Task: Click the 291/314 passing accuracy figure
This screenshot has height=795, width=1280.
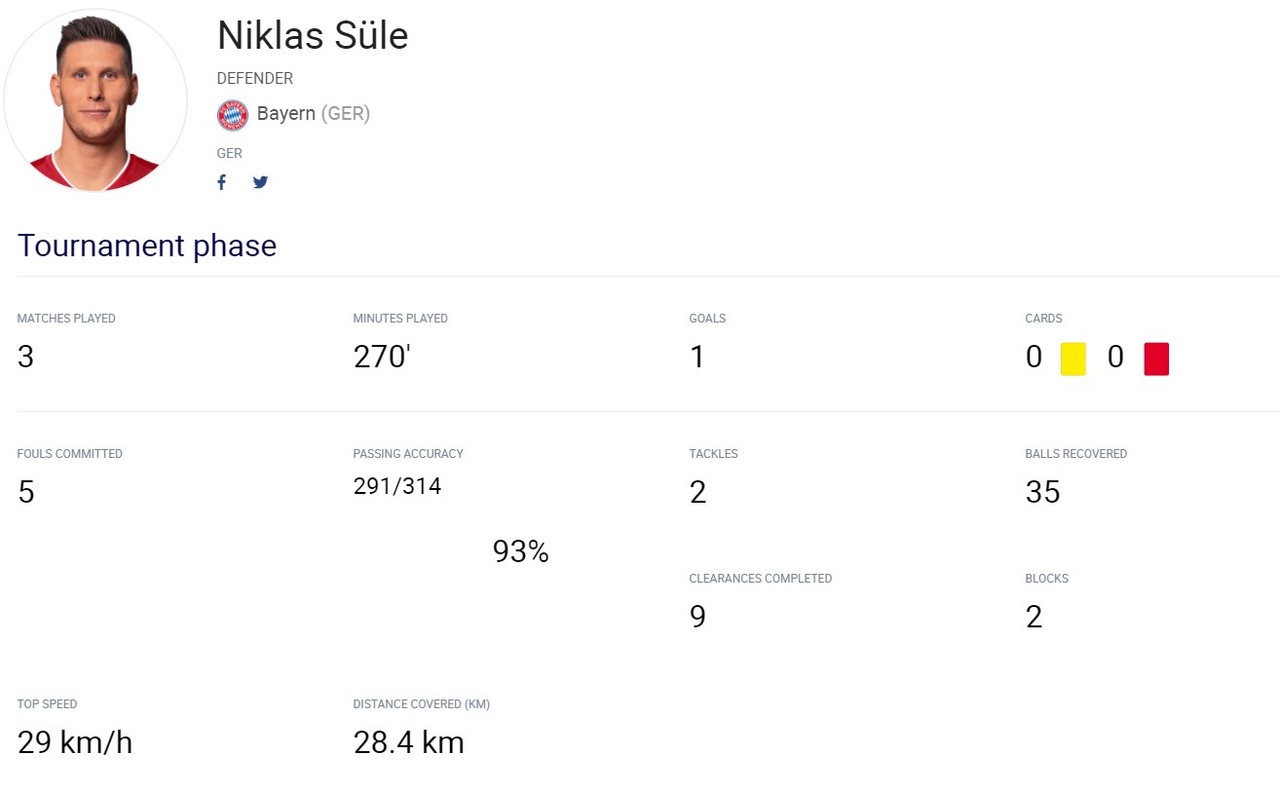Action: pos(397,487)
